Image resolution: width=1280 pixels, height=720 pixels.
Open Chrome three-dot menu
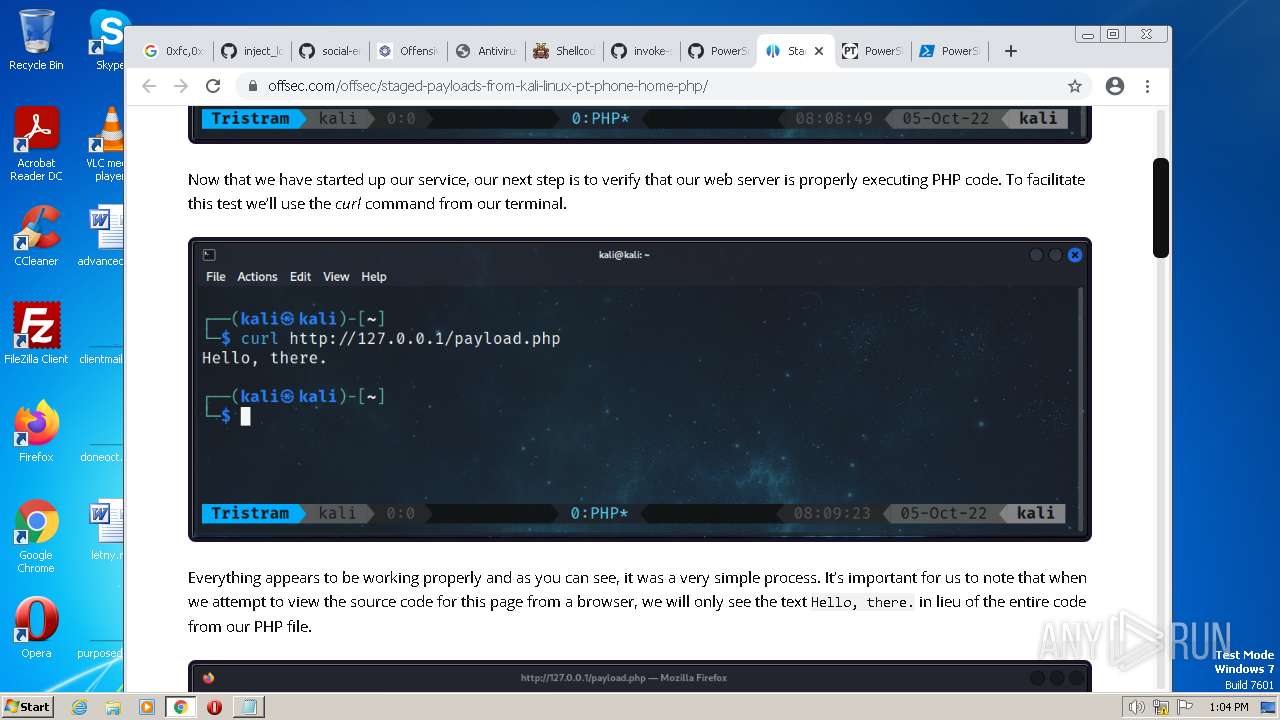[1147, 86]
